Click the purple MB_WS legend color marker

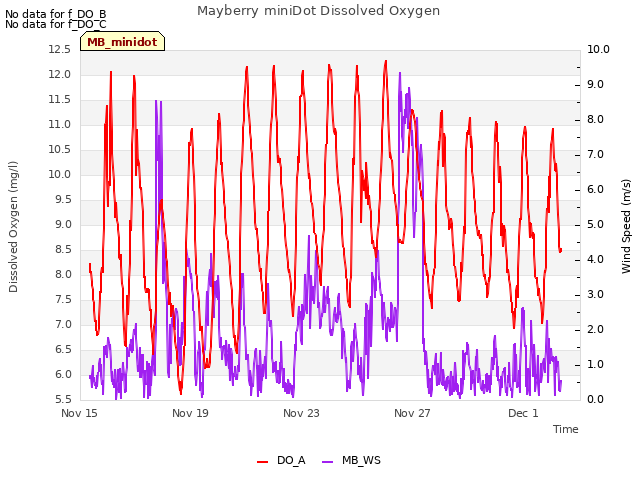328,462
